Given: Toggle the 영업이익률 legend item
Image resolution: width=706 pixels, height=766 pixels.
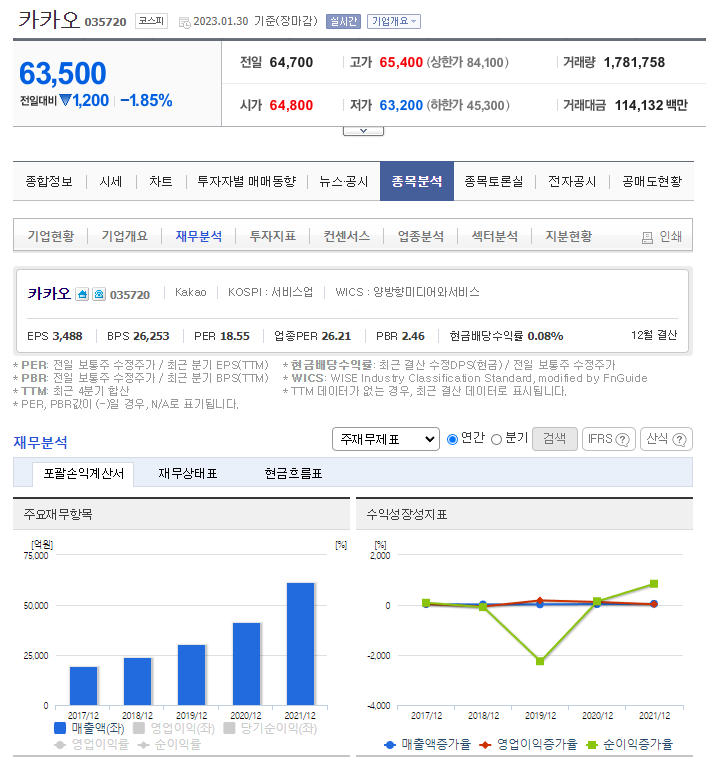Looking at the screenshot, I should pyautogui.click(x=91, y=745).
